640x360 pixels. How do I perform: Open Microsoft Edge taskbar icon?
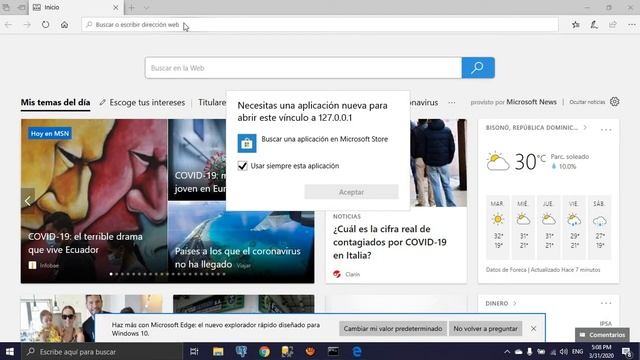pos(357,351)
